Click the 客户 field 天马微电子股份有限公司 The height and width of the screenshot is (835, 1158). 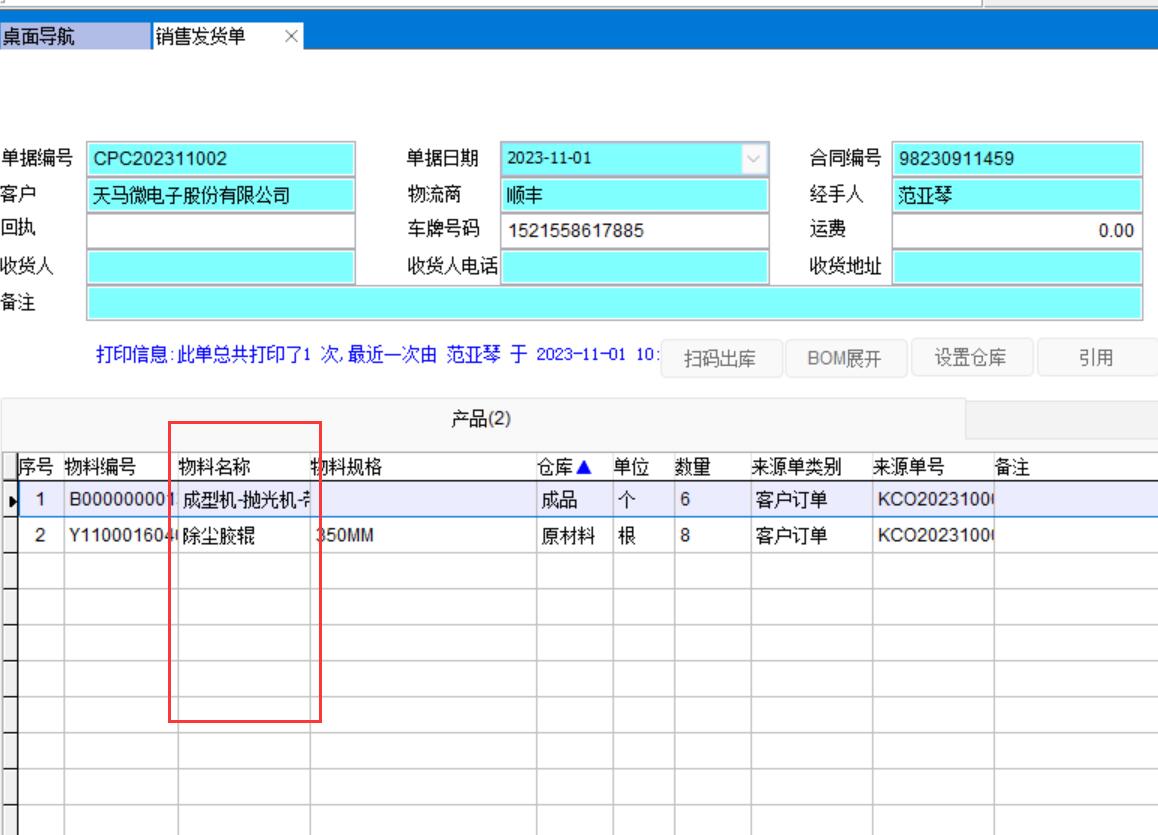tap(220, 195)
